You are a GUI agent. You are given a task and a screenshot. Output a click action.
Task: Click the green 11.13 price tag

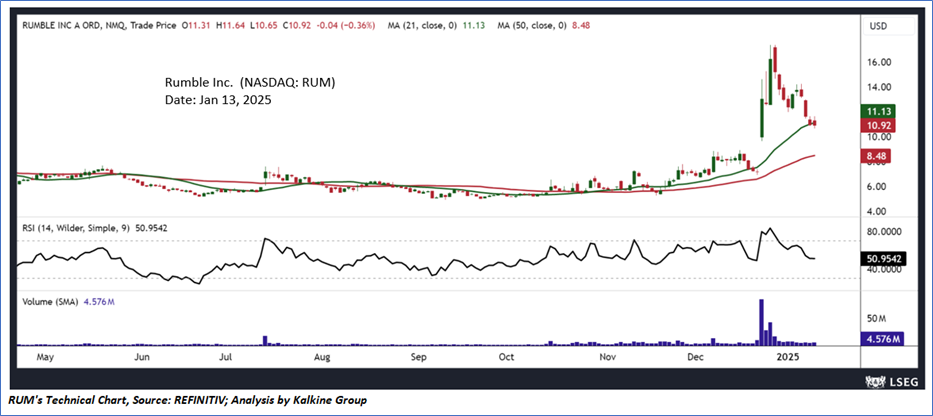click(877, 111)
